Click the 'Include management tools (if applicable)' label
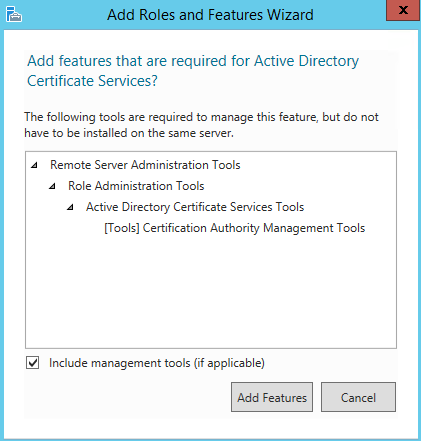The image size is (421, 441). (157, 363)
